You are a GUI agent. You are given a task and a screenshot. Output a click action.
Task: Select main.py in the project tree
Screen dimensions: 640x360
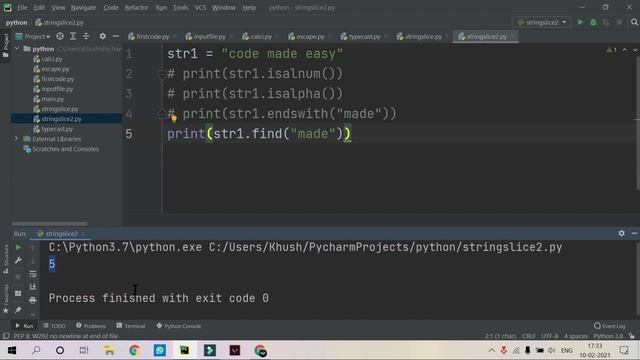coord(53,99)
